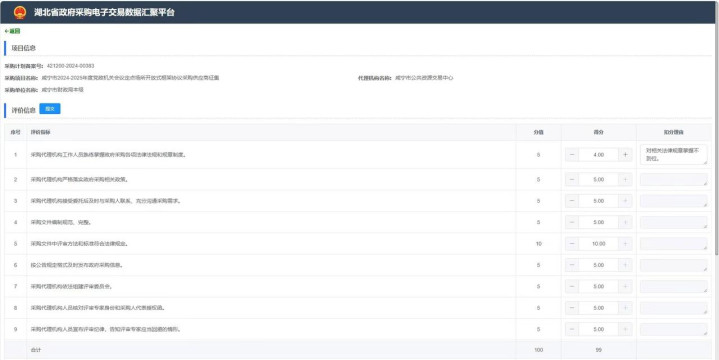Click the 评价信息 section heading

23,110
